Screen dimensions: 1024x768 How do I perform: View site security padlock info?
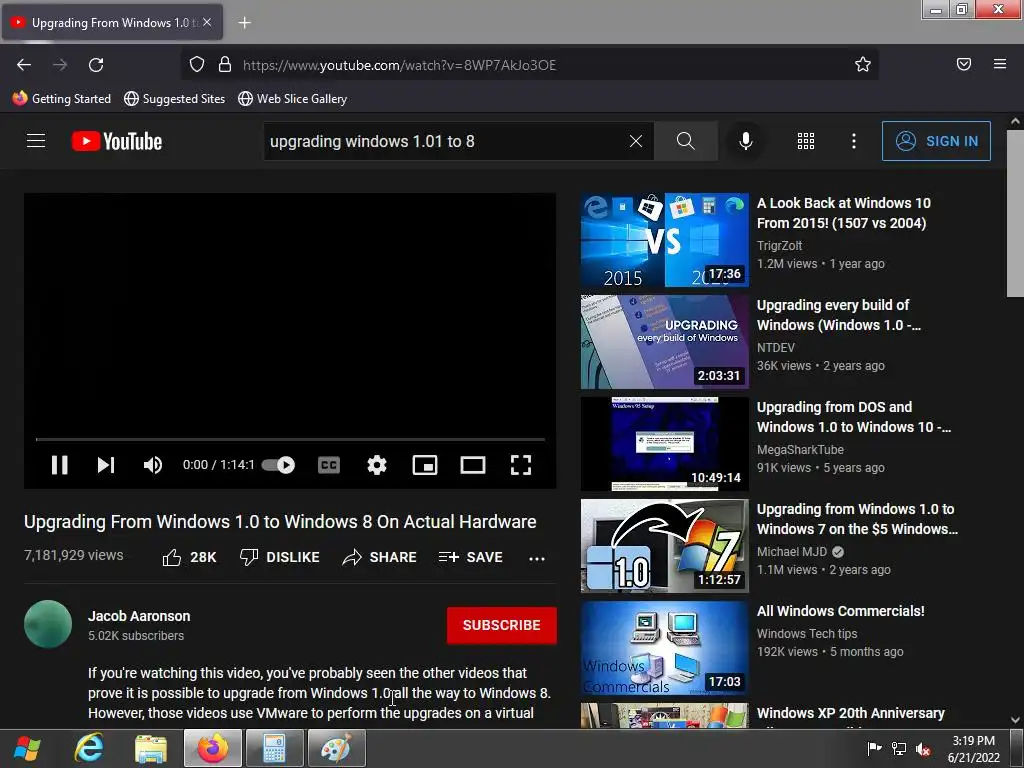[x=225, y=64]
